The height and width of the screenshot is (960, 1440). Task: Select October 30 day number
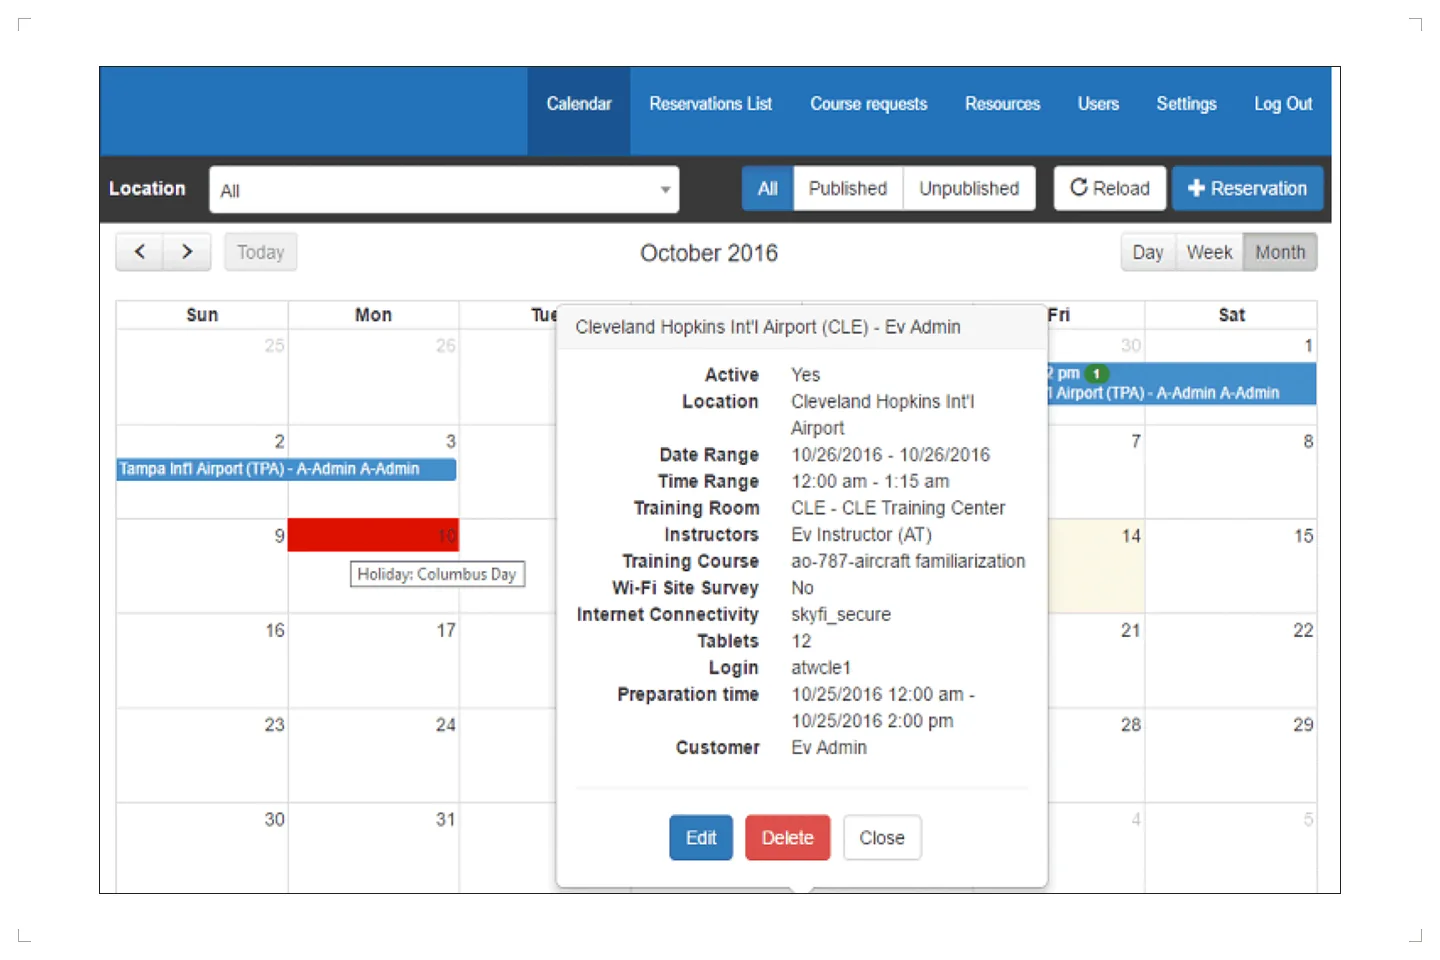pos(275,819)
